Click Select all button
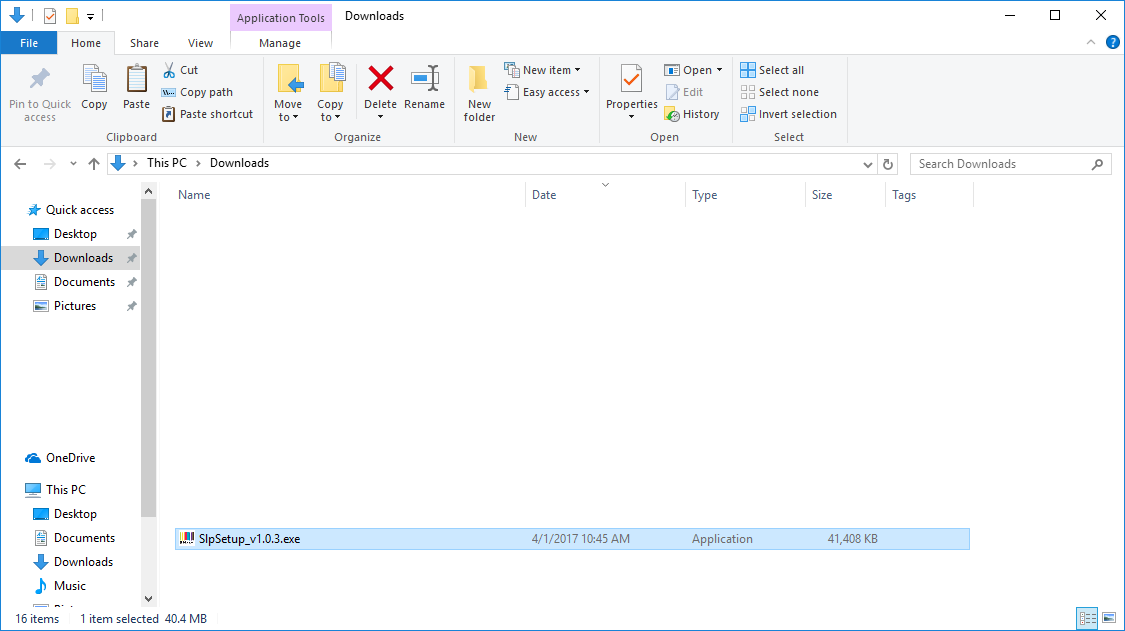The image size is (1125, 631). tap(772, 70)
